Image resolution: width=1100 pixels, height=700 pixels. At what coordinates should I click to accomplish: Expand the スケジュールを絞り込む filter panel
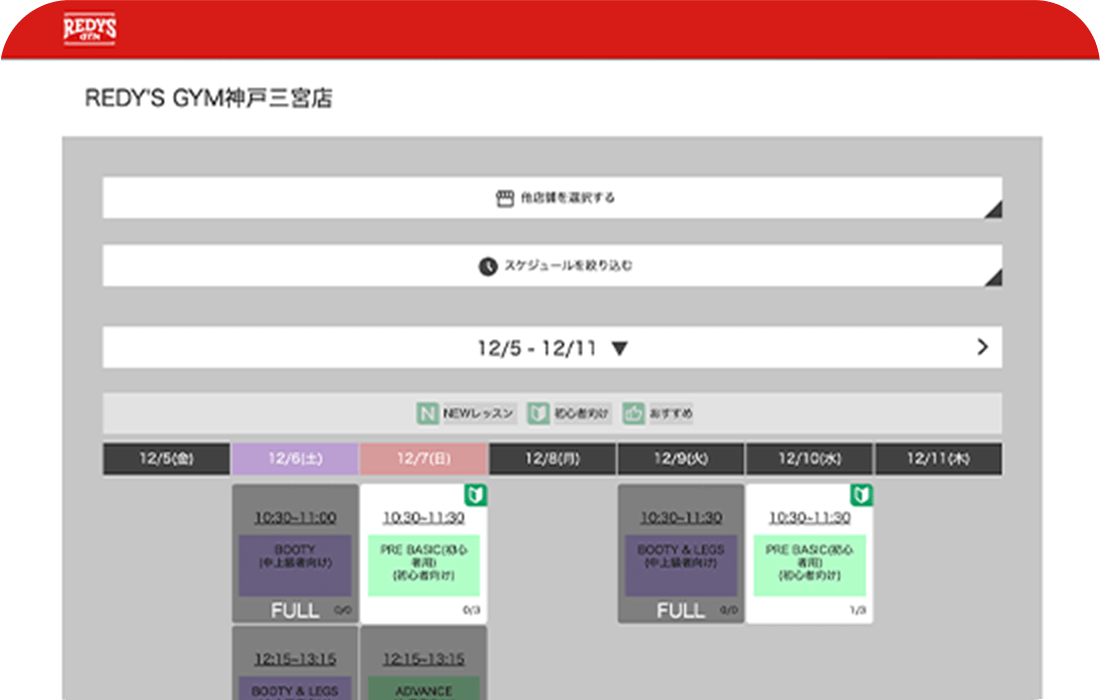point(552,267)
